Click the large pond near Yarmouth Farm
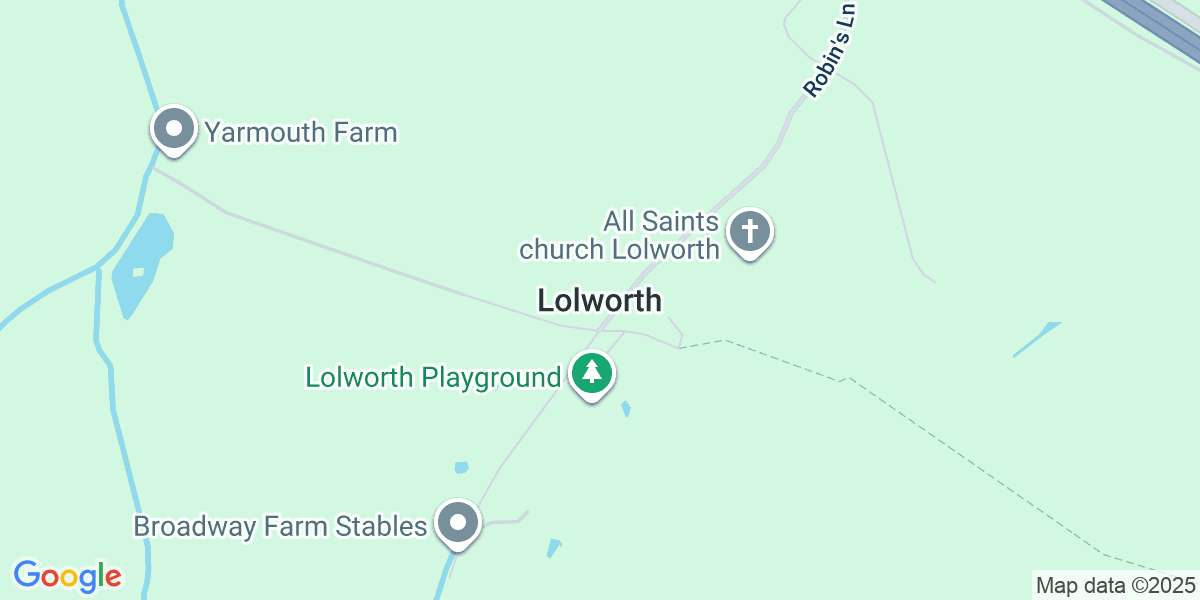1200x600 pixels. pyautogui.click(x=142, y=264)
